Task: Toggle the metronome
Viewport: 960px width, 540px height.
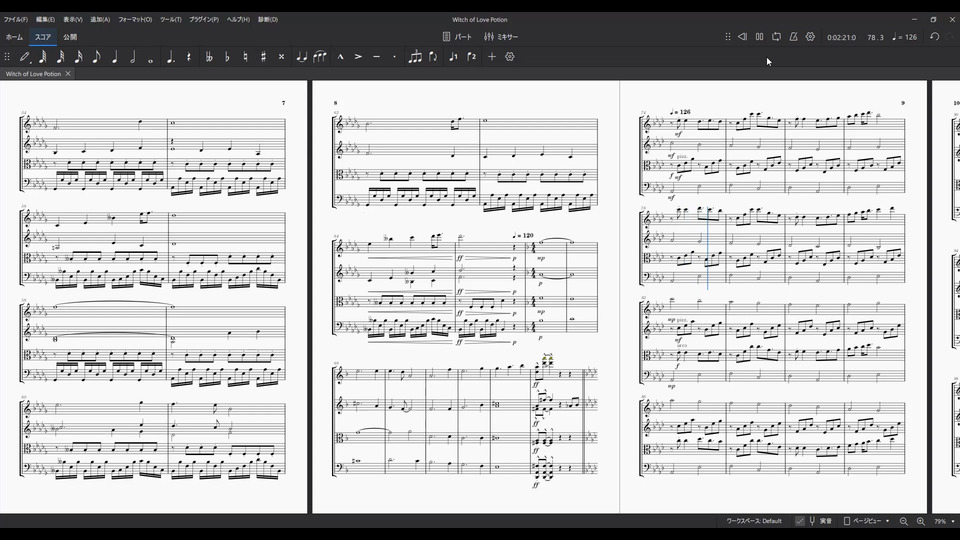Action: 793,37
